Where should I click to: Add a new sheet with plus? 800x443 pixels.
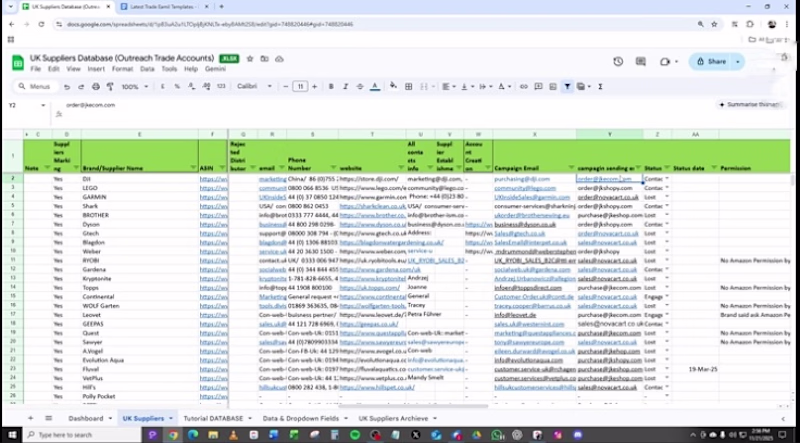click(x=31, y=418)
